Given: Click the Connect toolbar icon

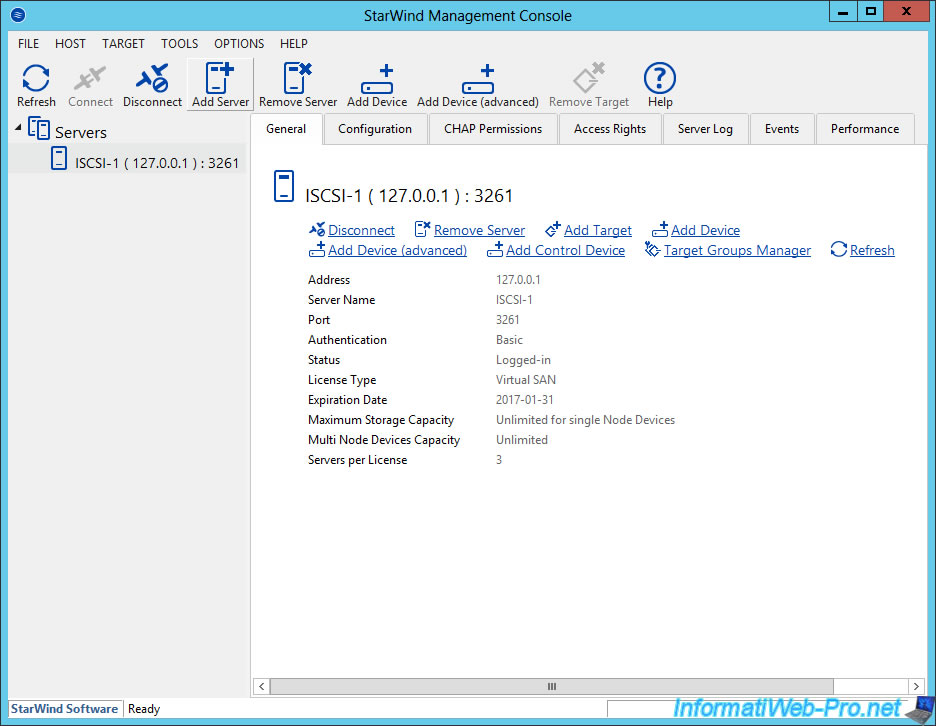Looking at the screenshot, I should pyautogui.click(x=90, y=78).
